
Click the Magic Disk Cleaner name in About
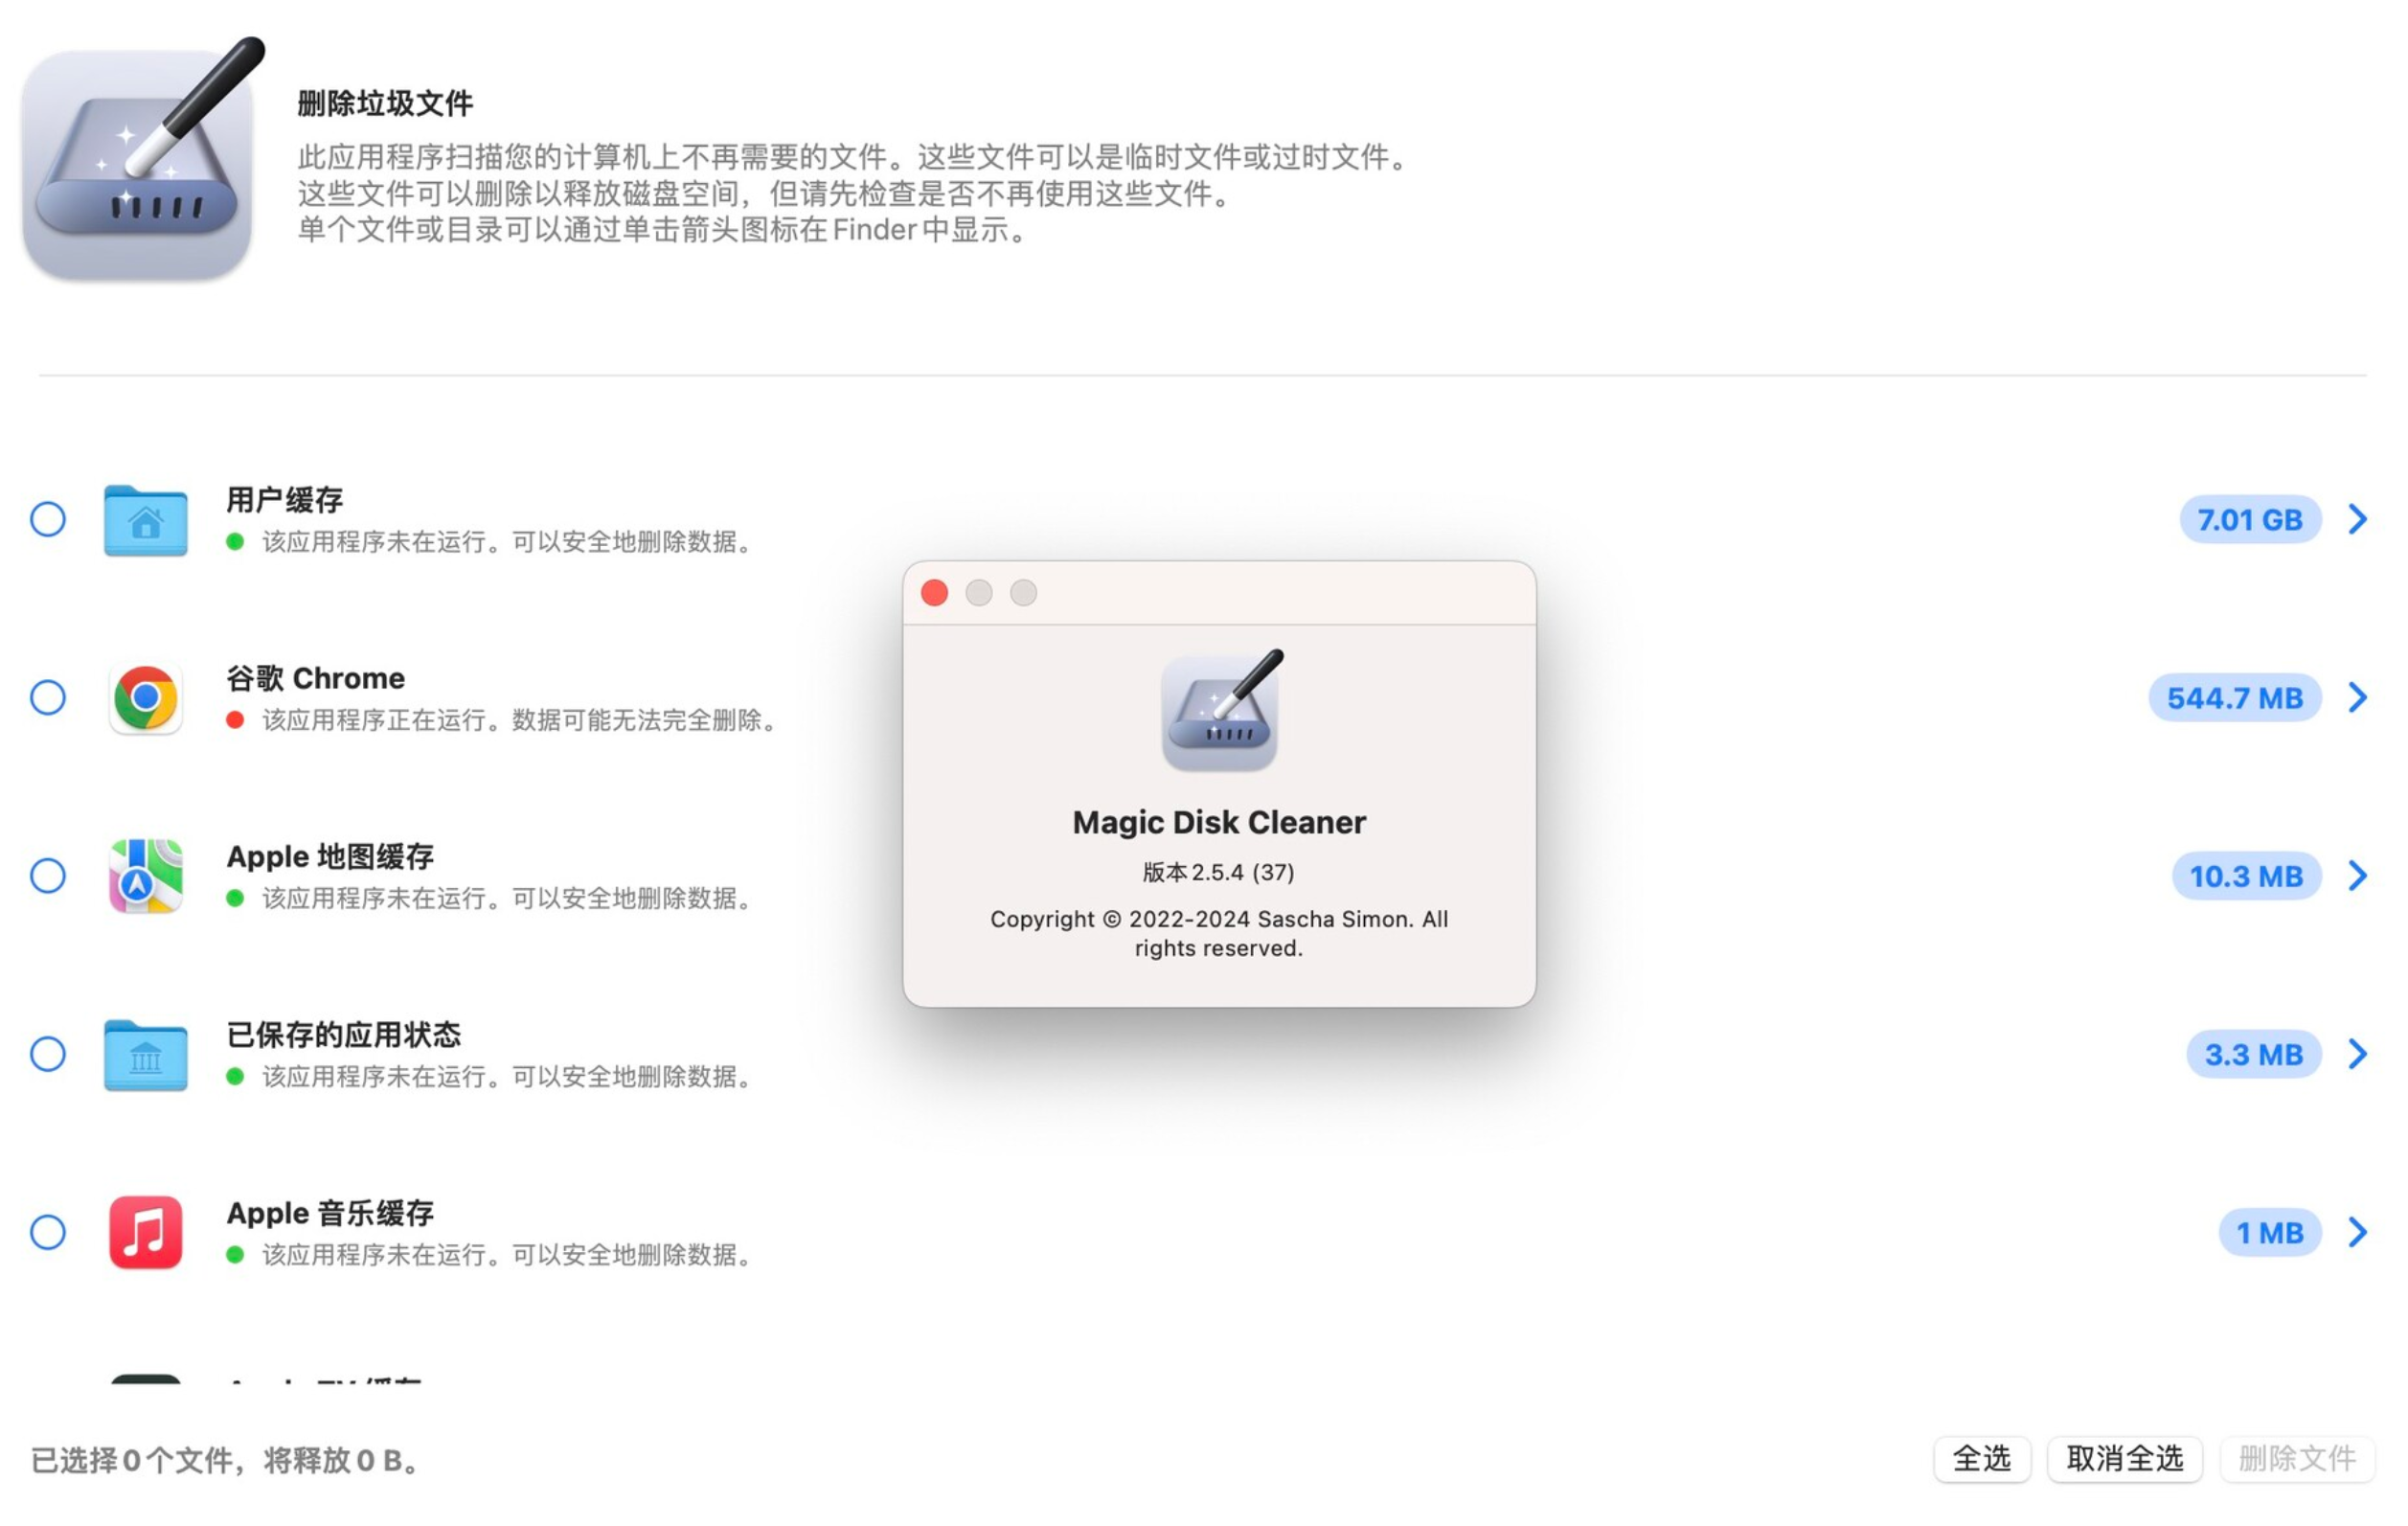click(1219, 822)
